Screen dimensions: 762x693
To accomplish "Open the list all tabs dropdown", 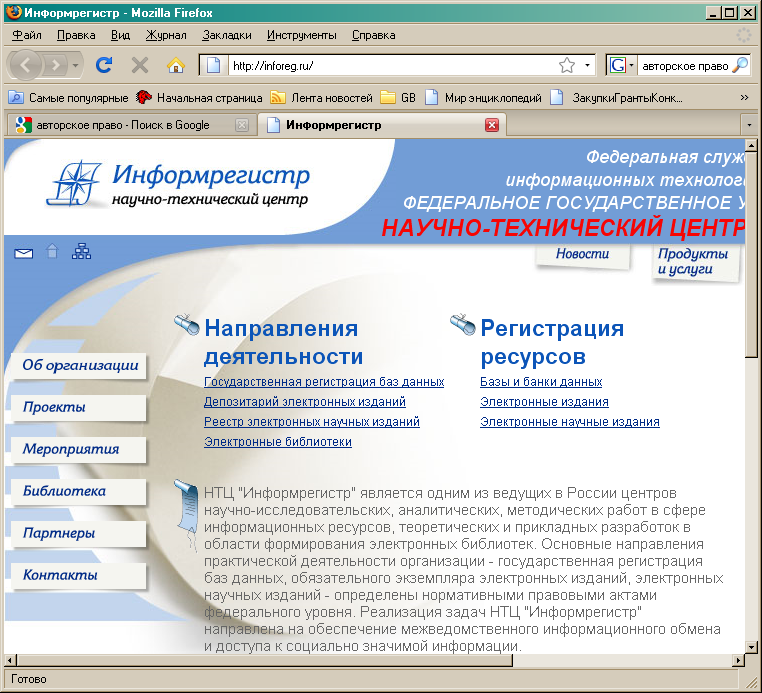I will coord(749,125).
